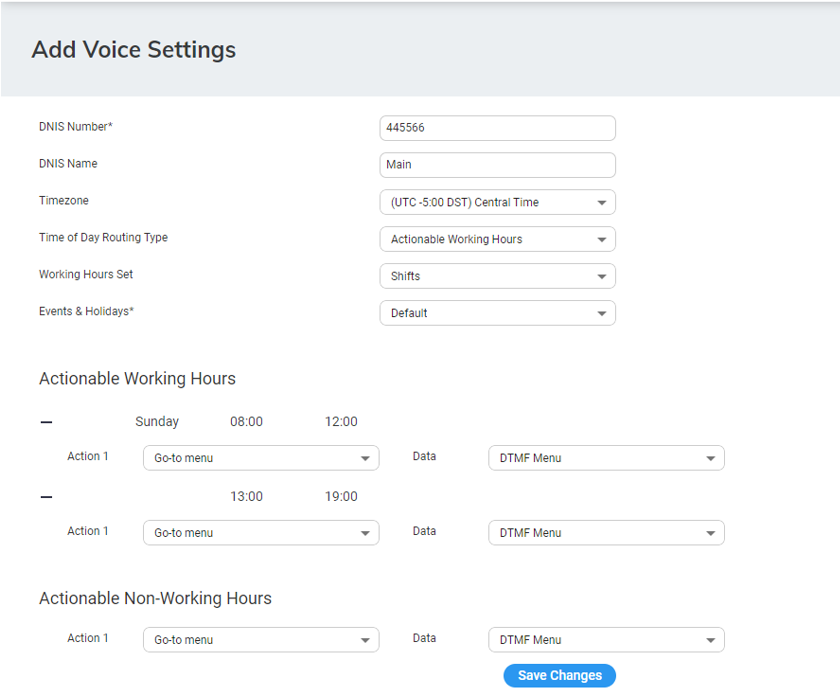
Task: Click the Save Changes button
Action: (559, 676)
